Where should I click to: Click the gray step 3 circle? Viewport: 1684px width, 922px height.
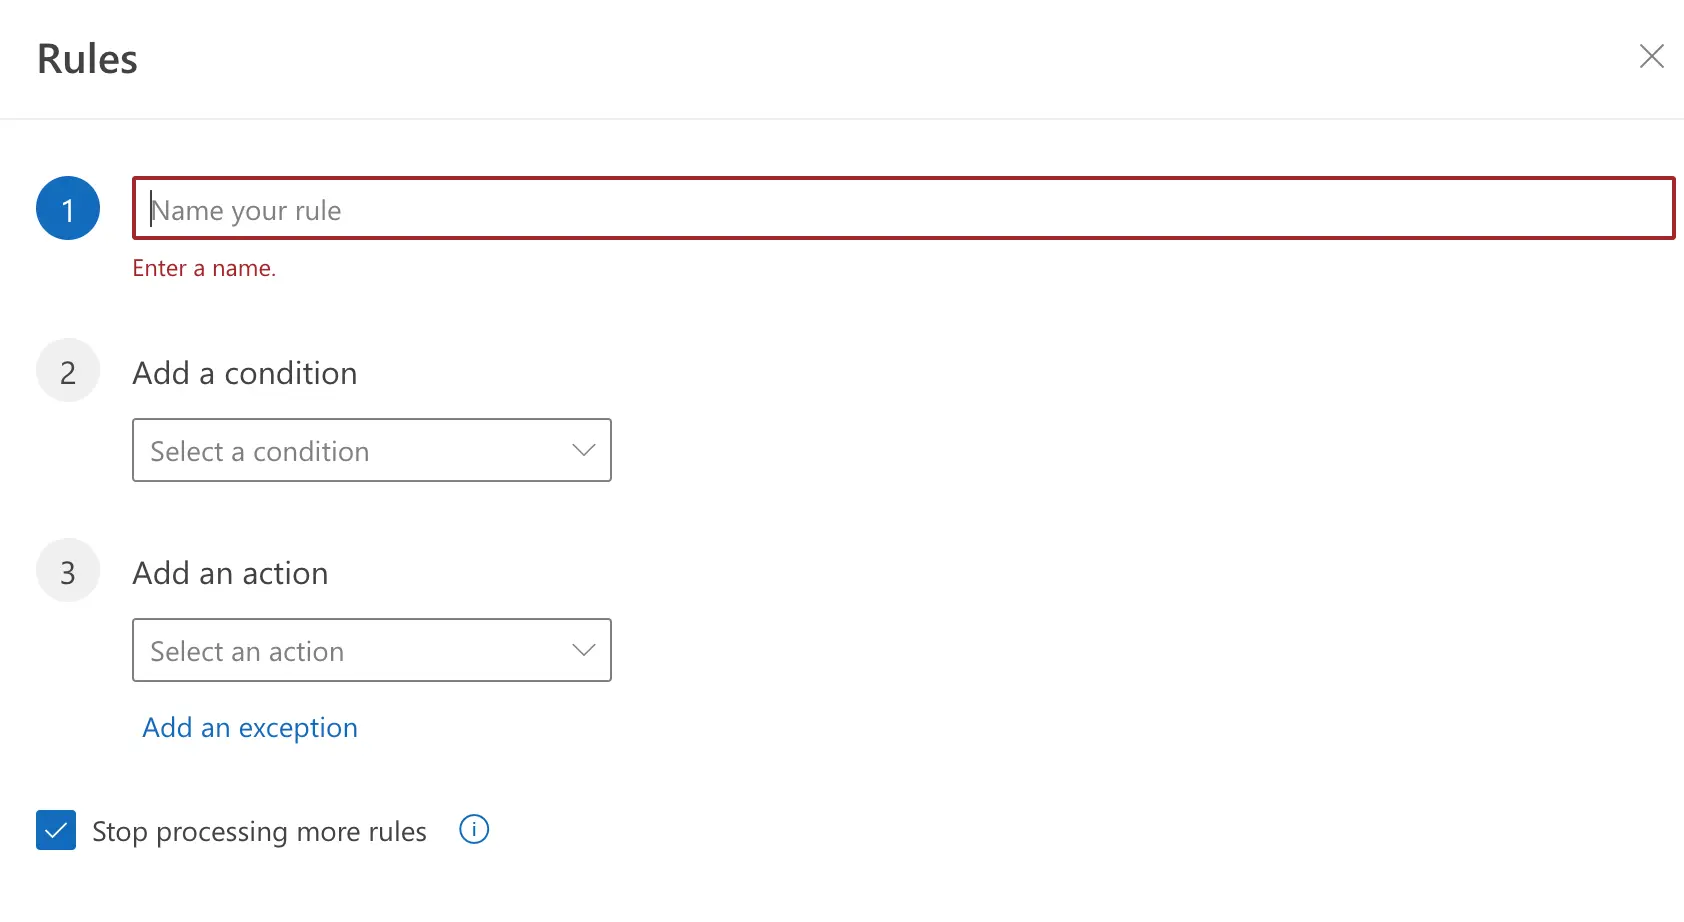pos(68,572)
